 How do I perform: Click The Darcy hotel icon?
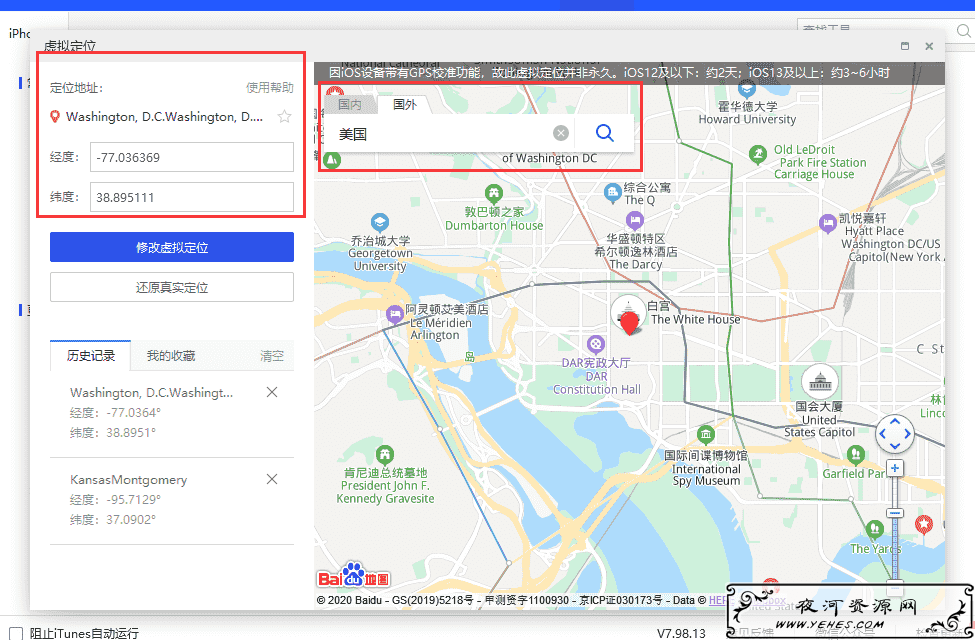634,220
